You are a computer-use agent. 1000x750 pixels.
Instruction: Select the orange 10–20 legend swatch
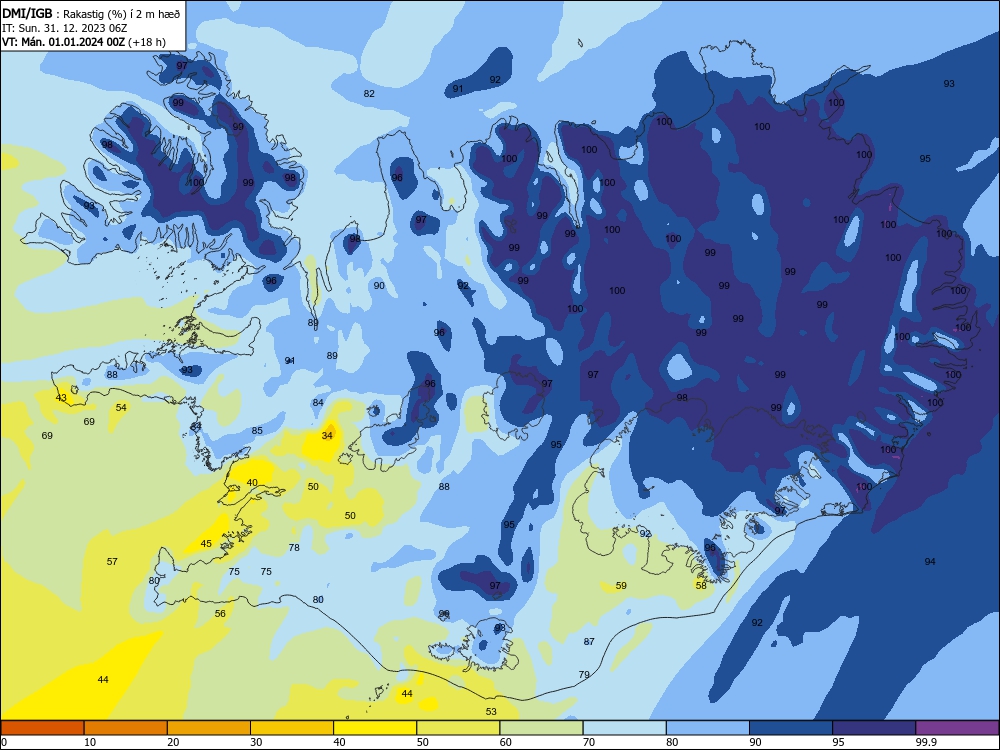[x=126, y=728]
